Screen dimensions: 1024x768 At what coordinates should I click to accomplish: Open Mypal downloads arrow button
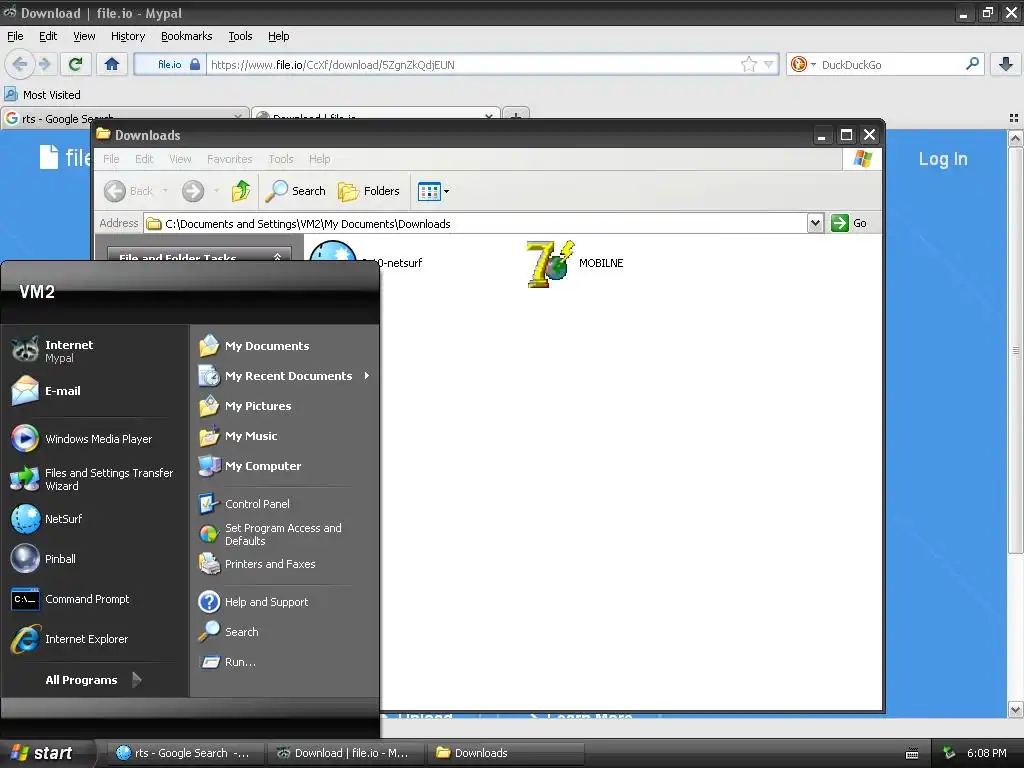pyautogui.click(x=1006, y=64)
